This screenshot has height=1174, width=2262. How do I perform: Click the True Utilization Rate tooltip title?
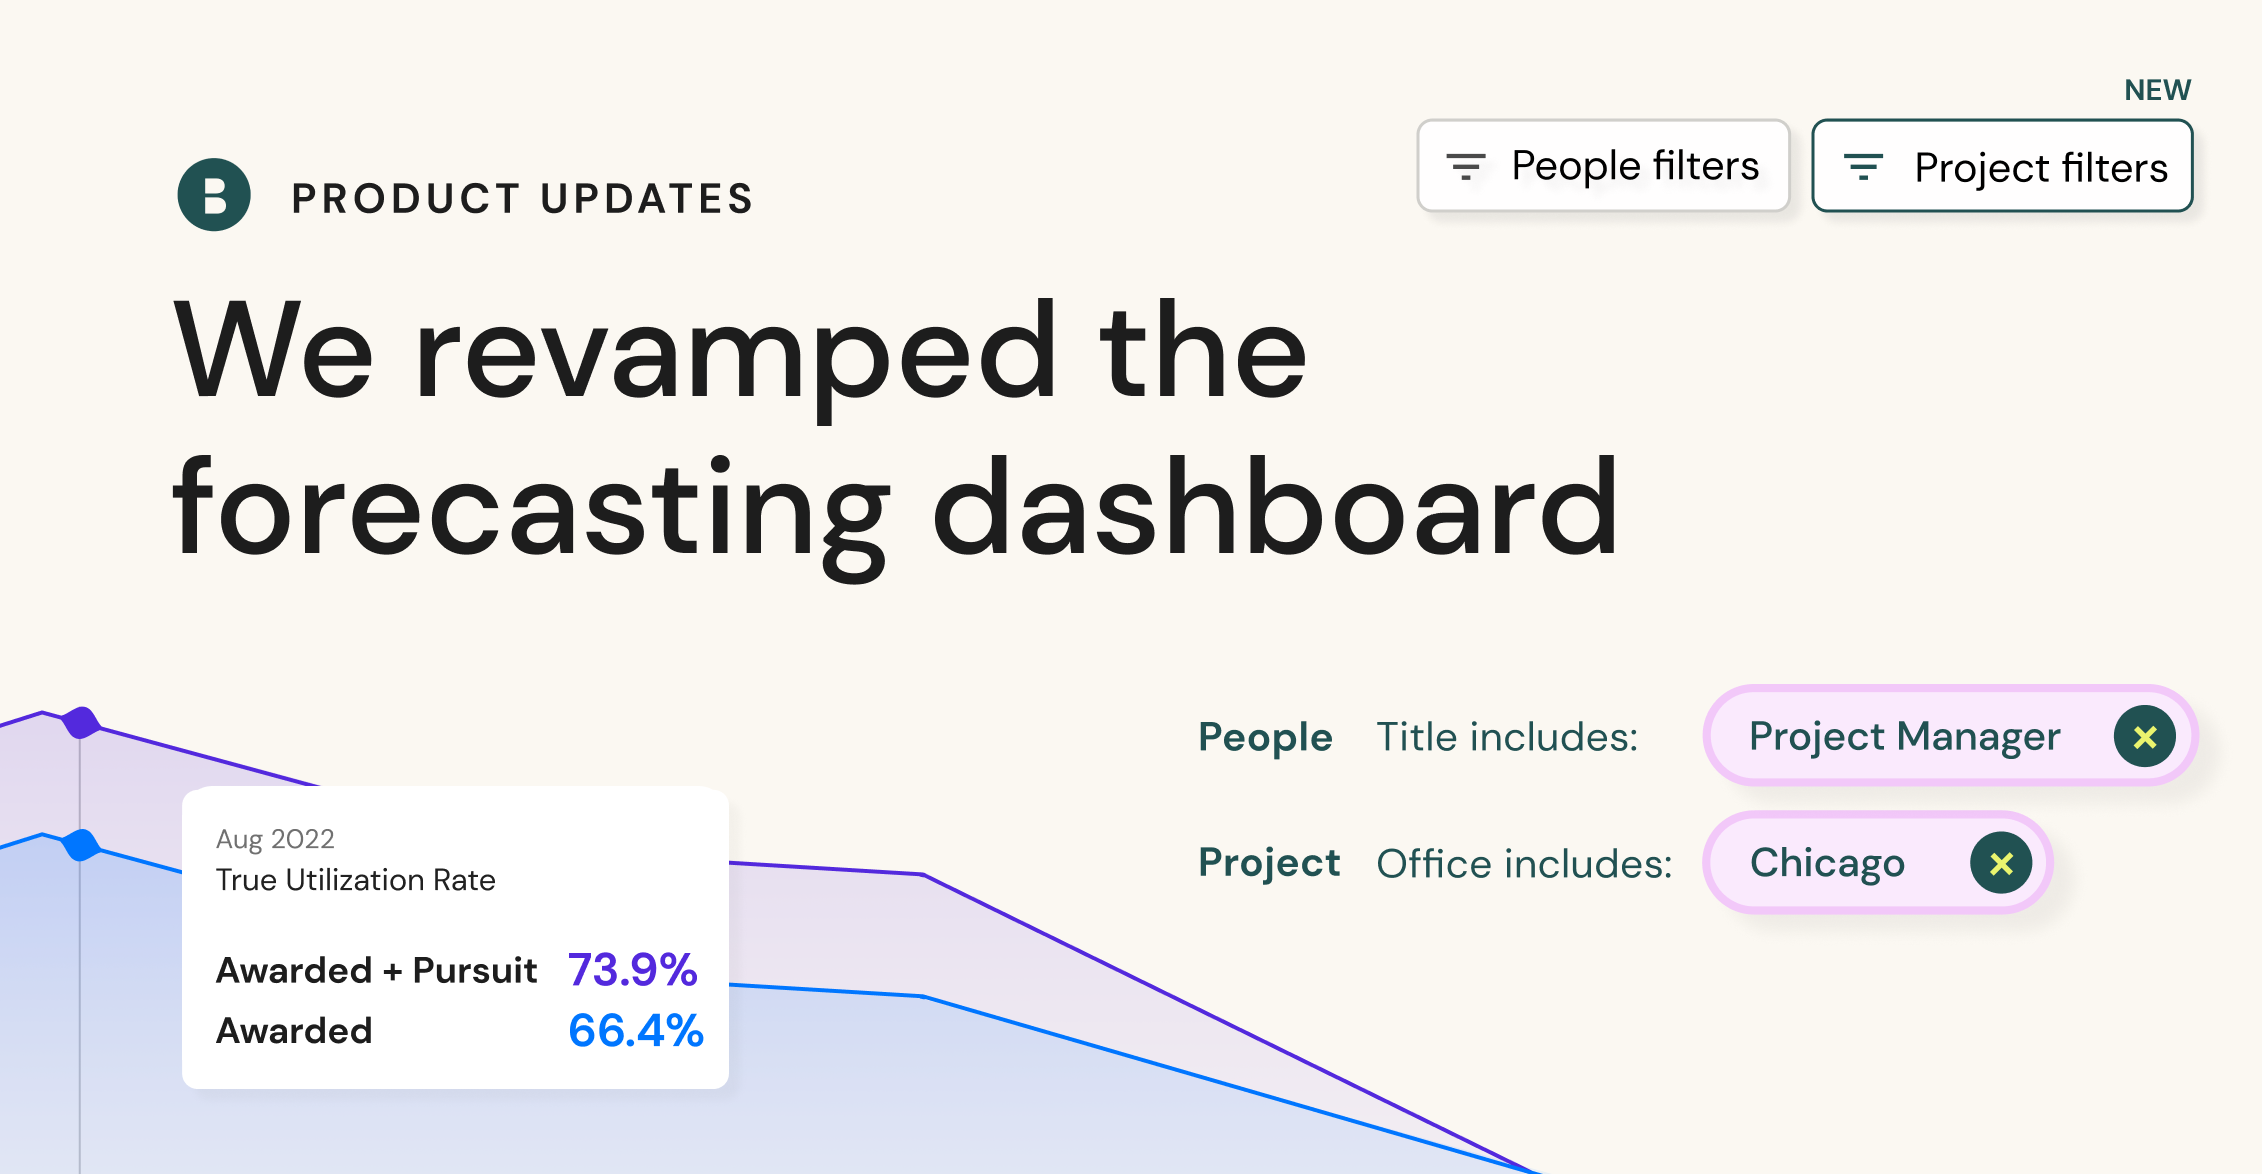coord(356,880)
